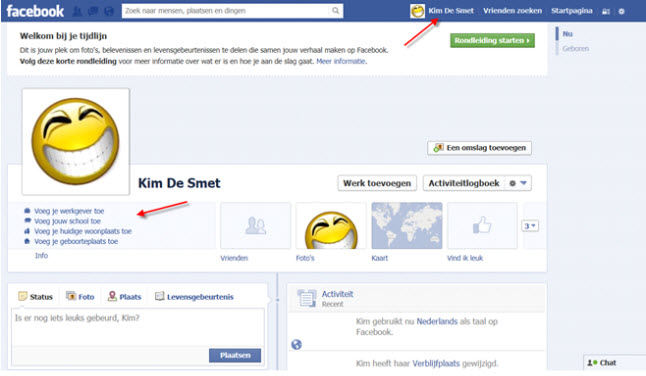Open messages icon in top bar
This screenshot has height=376, width=646.
click(93, 11)
